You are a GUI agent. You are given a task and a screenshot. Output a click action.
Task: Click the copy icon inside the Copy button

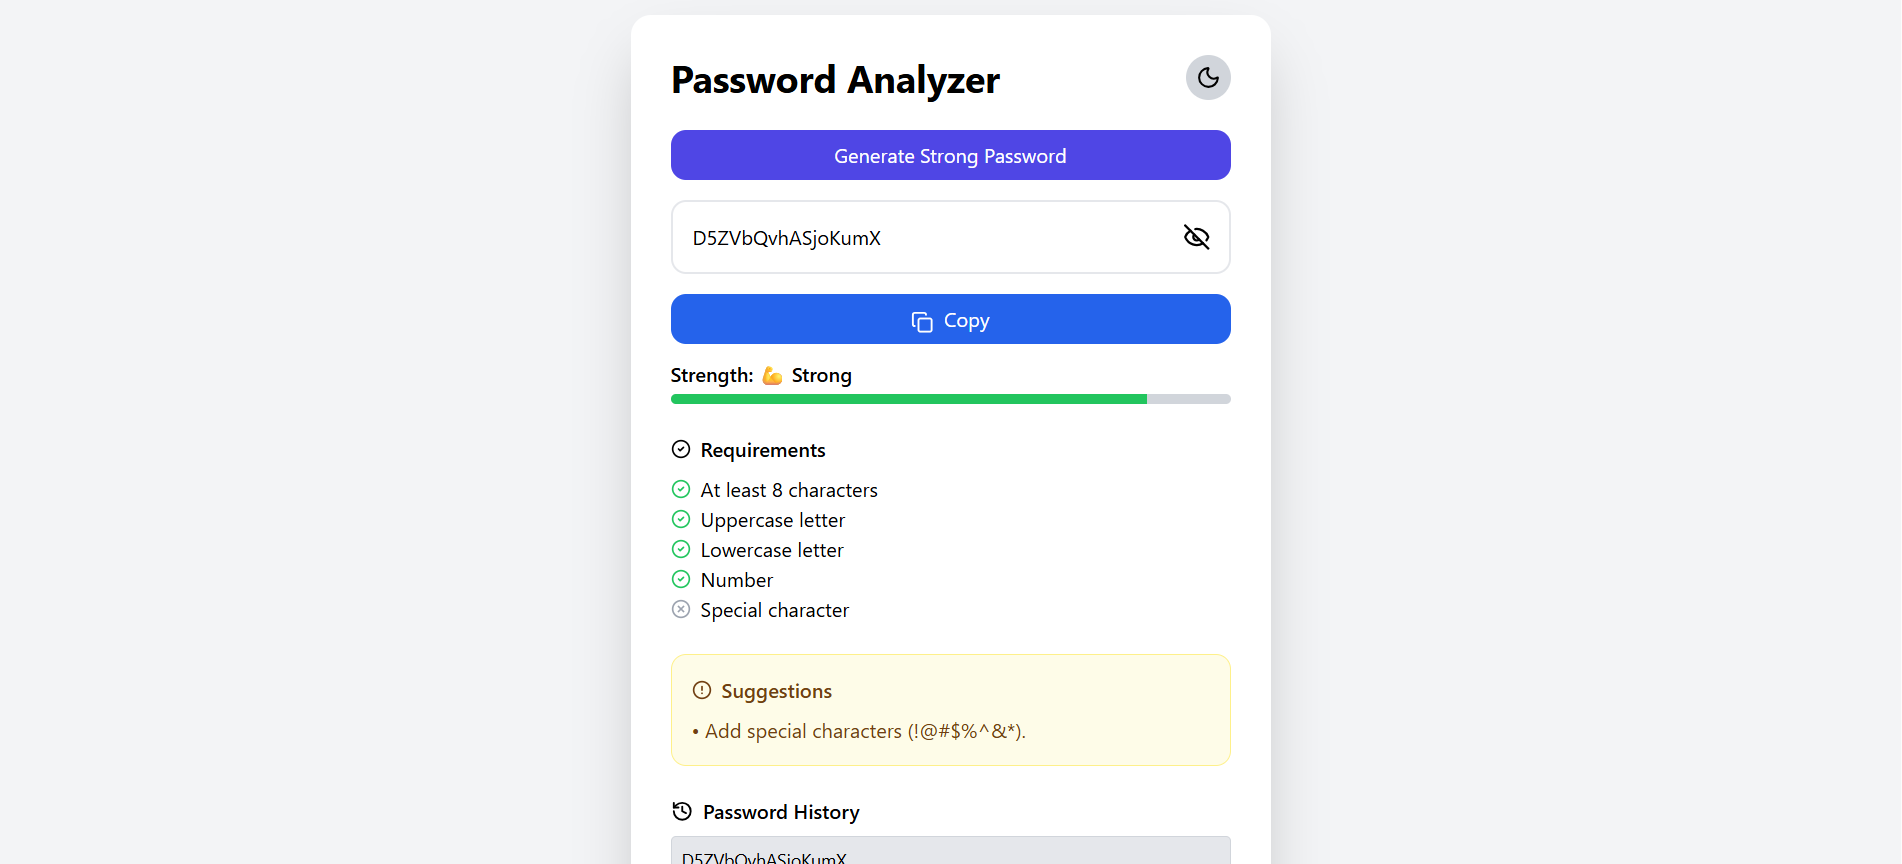point(920,321)
